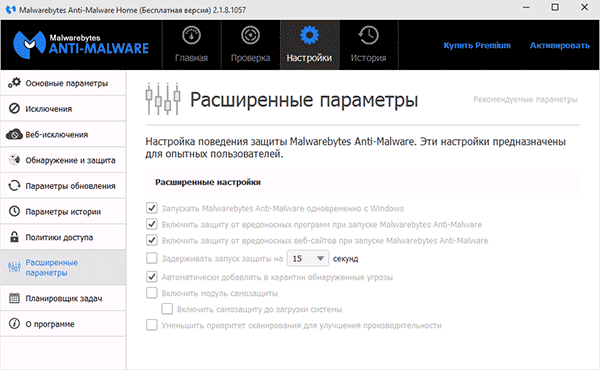This screenshot has width=600, height=370.
Task: Click the Malwarebytes title bar app icon
Action: [11, 10]
